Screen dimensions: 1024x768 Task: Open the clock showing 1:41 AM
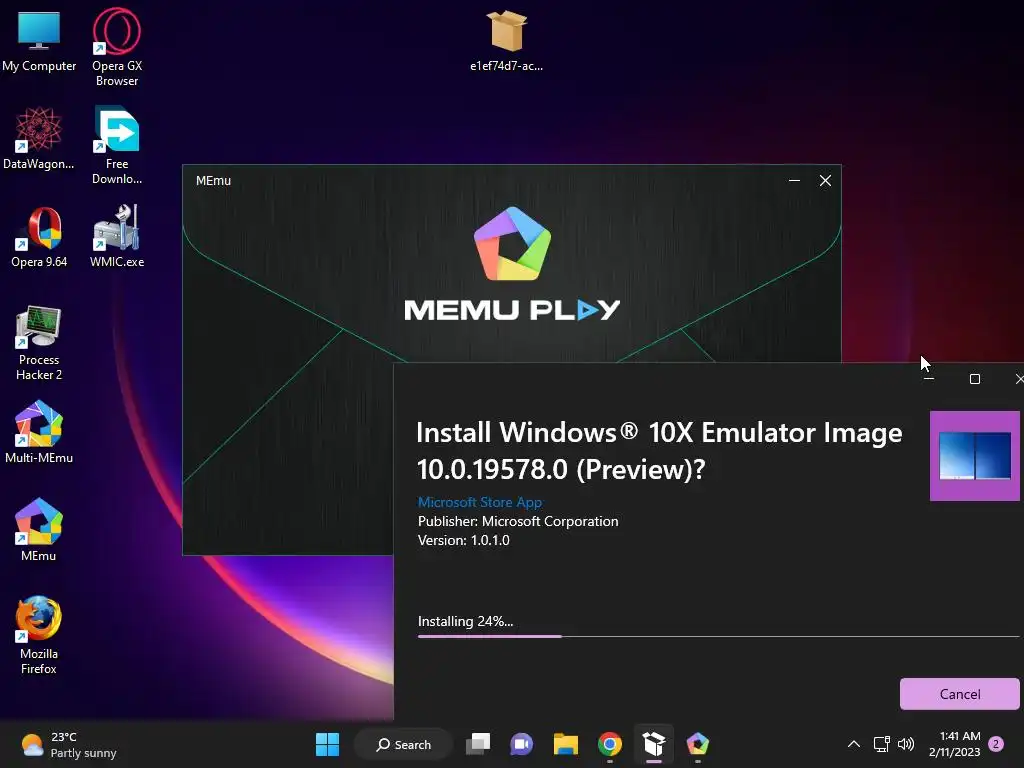954,744
